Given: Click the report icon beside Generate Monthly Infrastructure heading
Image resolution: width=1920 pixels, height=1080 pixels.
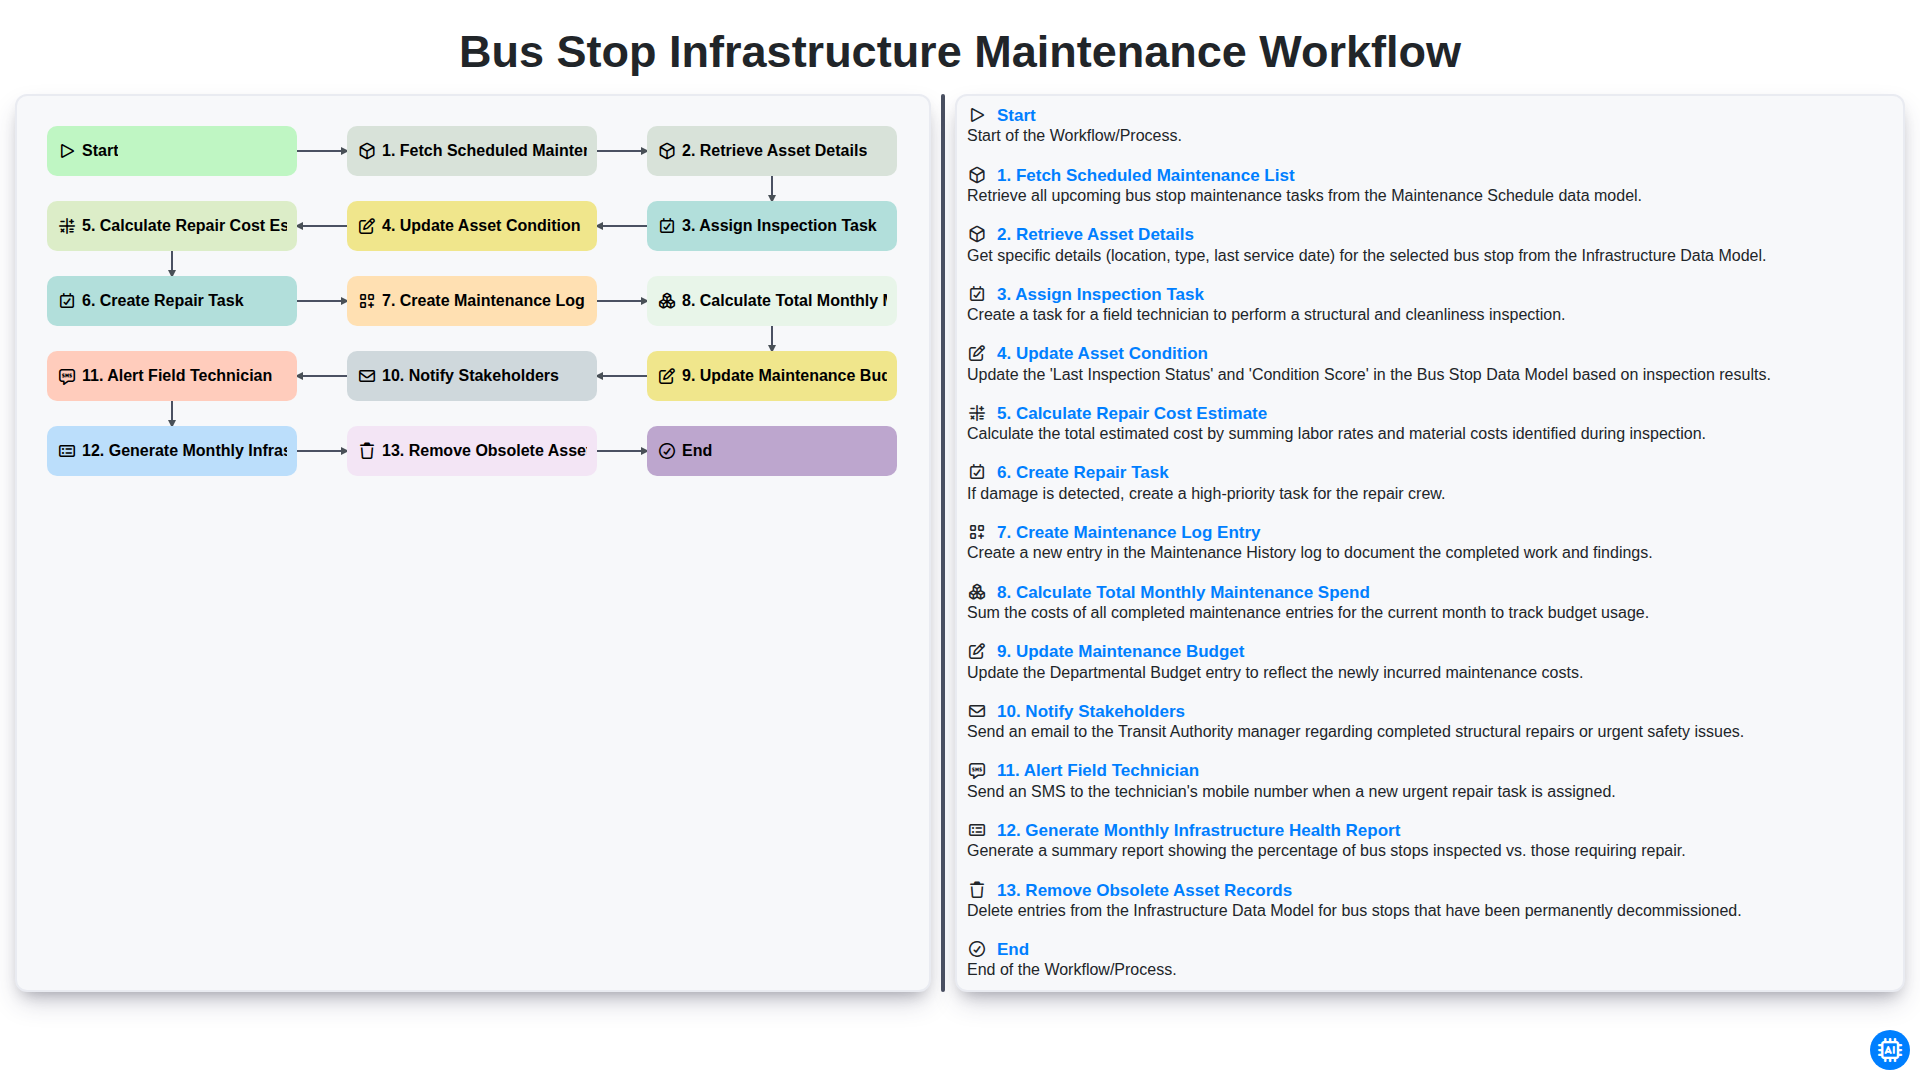Looking at the screenshot, I should click(x=977, y=830).
